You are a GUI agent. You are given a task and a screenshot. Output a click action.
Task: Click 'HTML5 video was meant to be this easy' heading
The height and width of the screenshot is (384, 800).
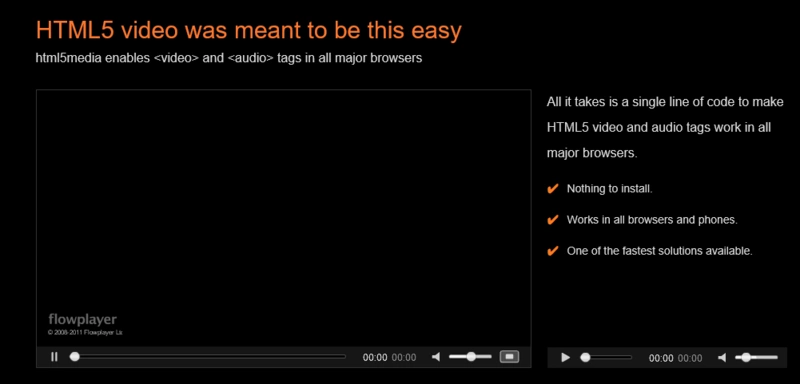(248, 31)
